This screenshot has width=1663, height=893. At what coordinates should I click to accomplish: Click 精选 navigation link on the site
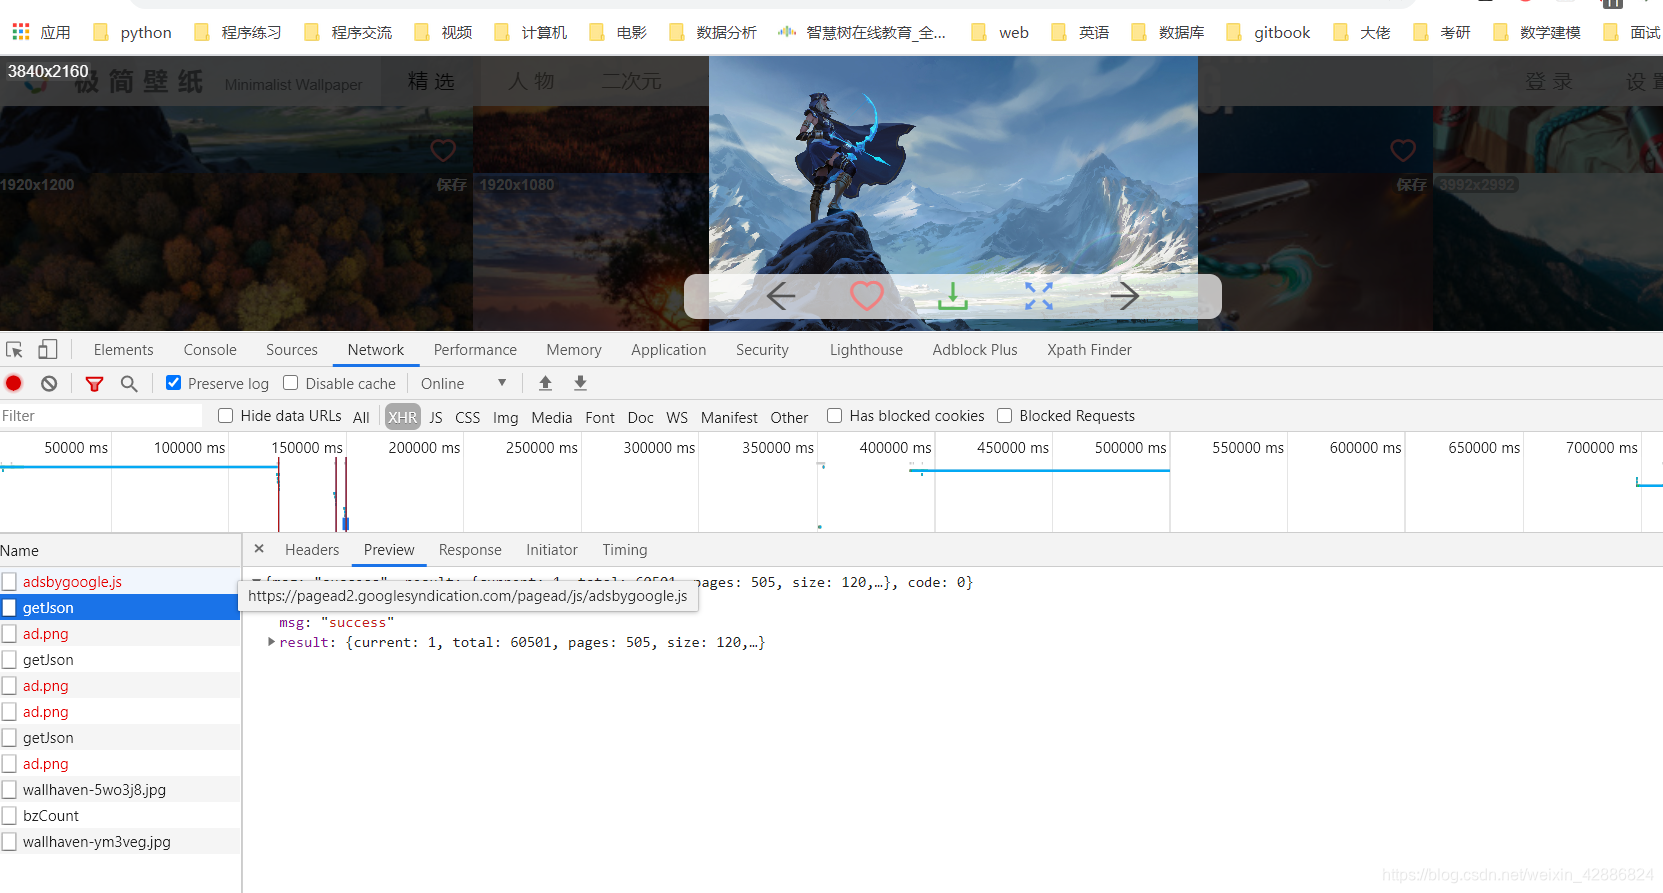pos(431,81)
